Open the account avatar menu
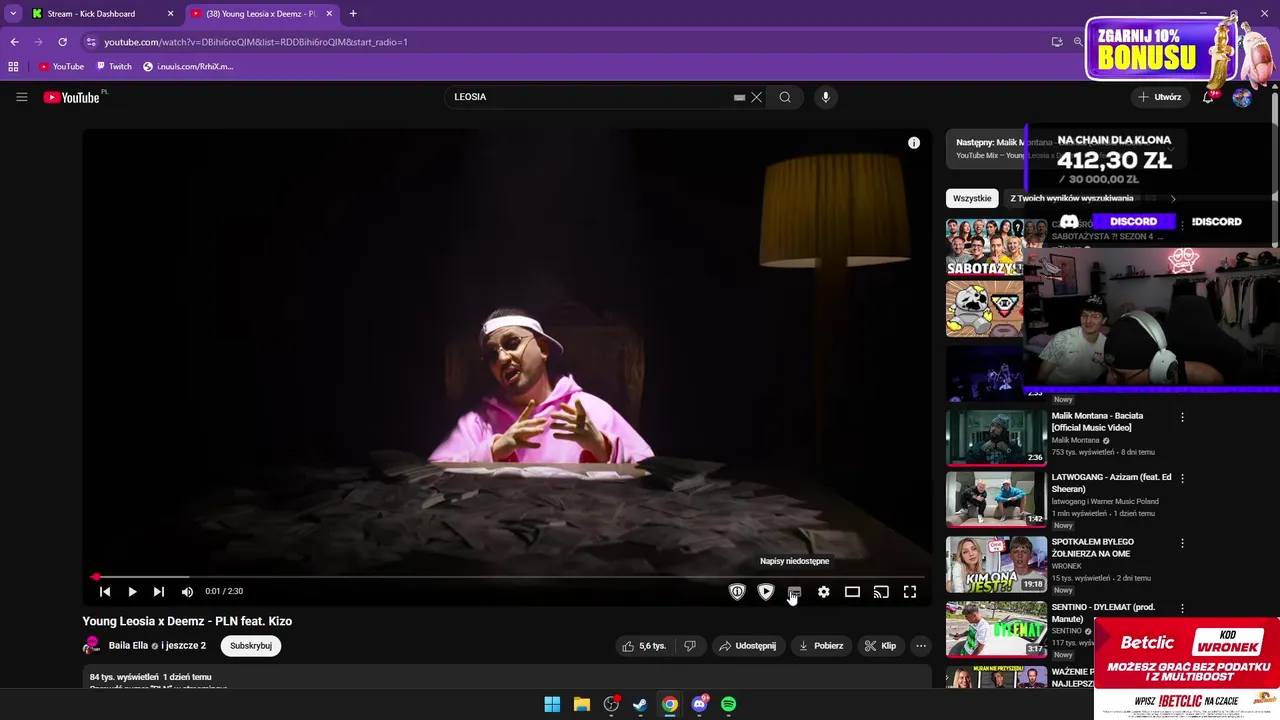 pos(1242,97)
